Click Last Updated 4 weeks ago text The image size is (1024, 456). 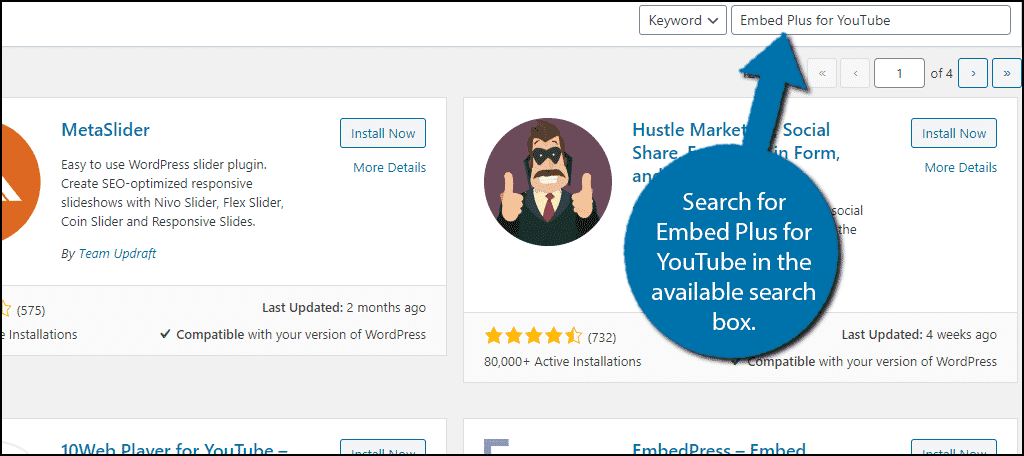click(x=919, y=335)
